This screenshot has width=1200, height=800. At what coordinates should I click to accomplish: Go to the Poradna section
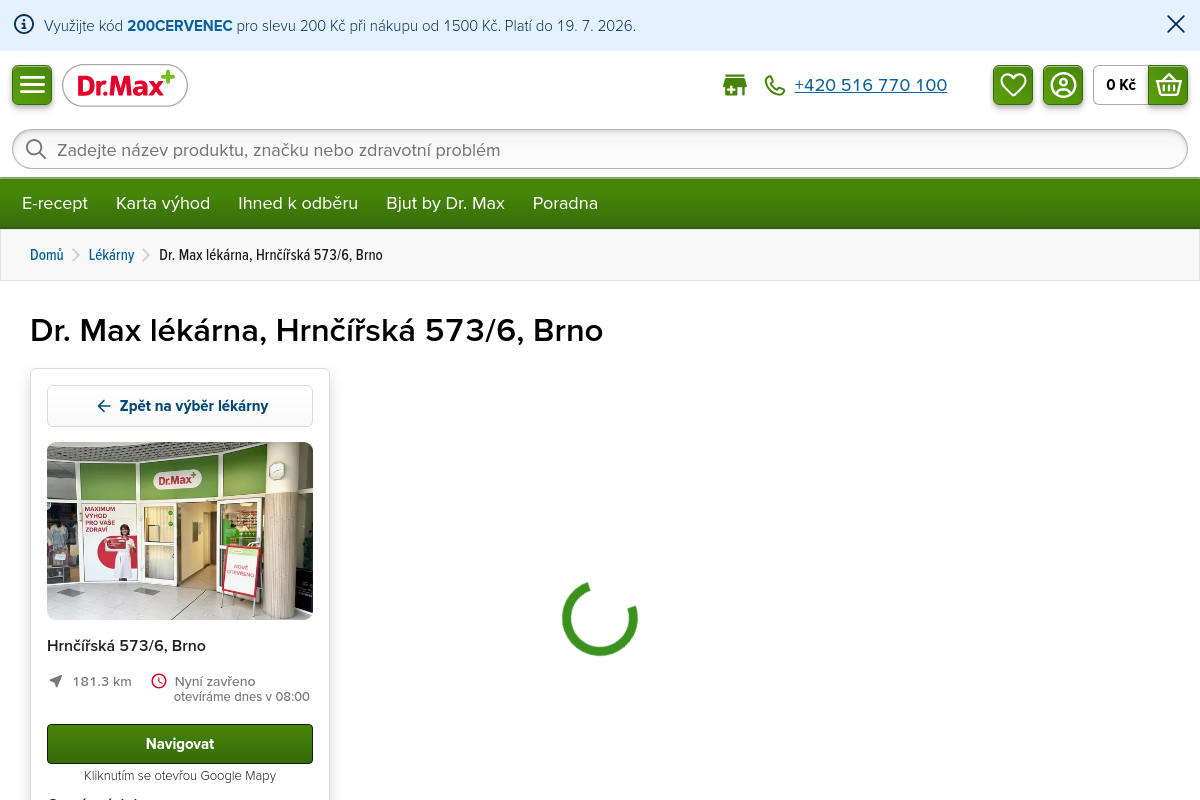click(x=565, y=203)
